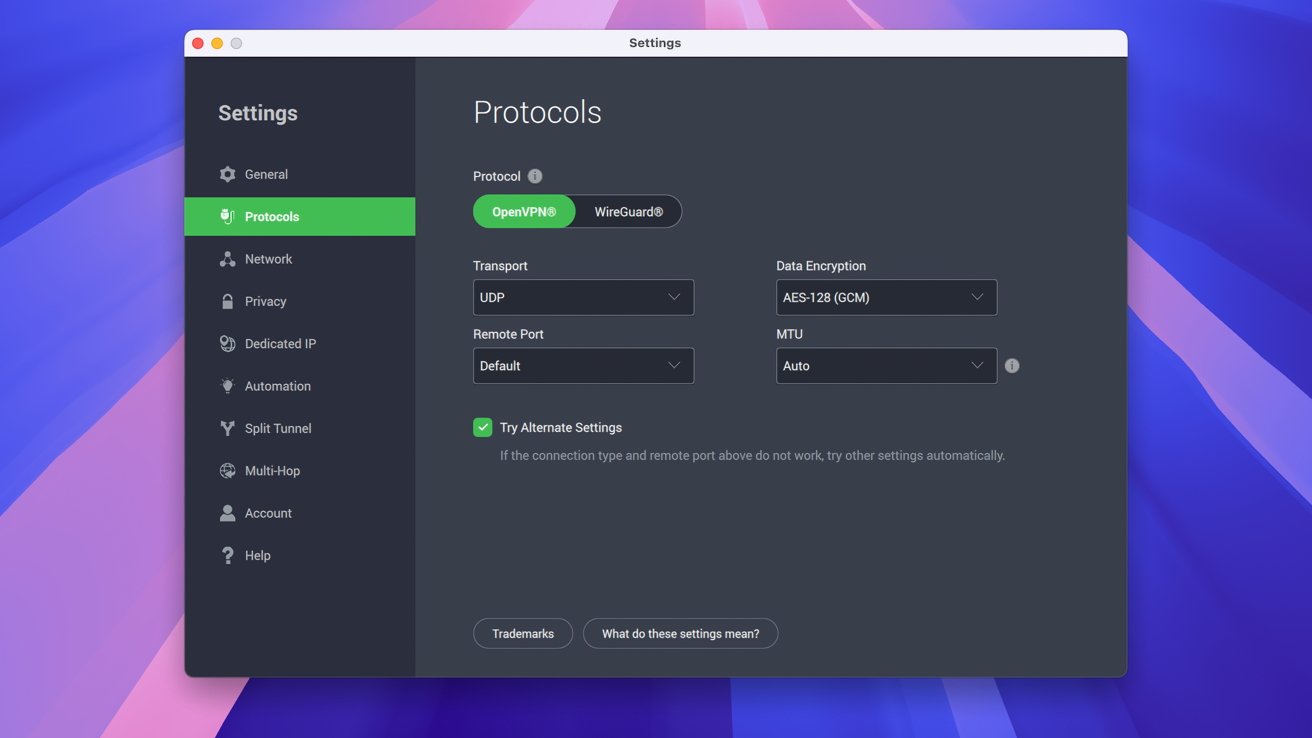Click the General gear icon in the sidebar
The width and height of the screenshot is (1312, 738).
(227, 174)
